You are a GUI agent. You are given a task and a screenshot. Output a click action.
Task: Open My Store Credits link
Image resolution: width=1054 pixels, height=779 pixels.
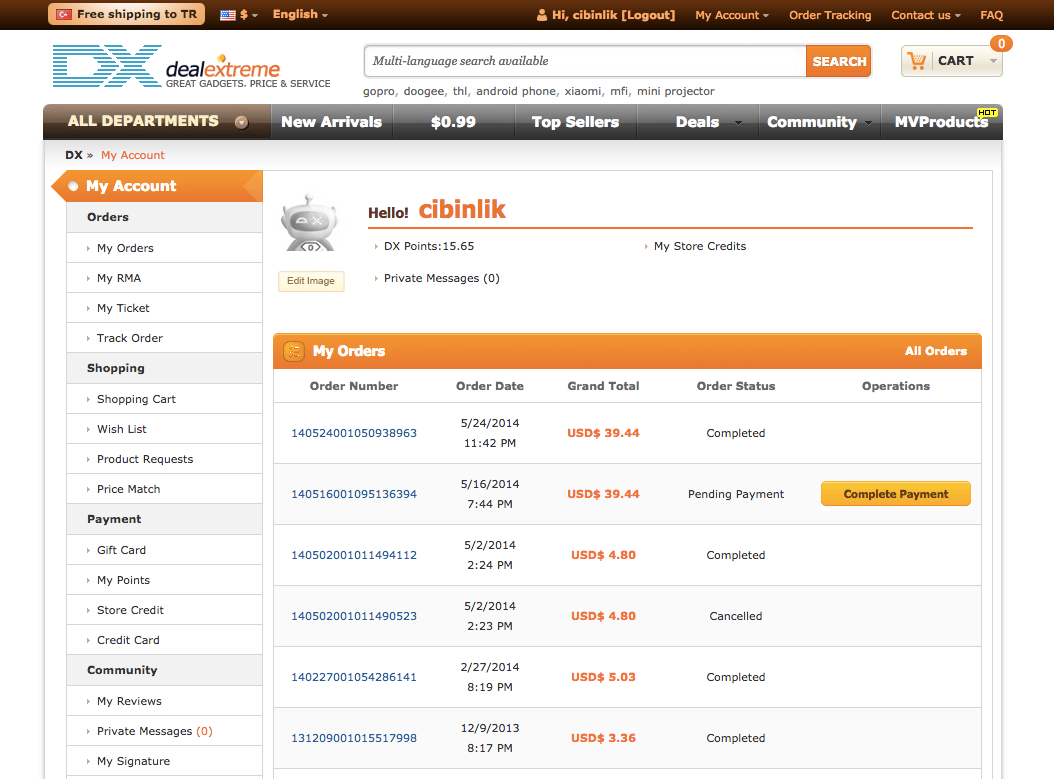pyautogui.click(x=700, y=246)
